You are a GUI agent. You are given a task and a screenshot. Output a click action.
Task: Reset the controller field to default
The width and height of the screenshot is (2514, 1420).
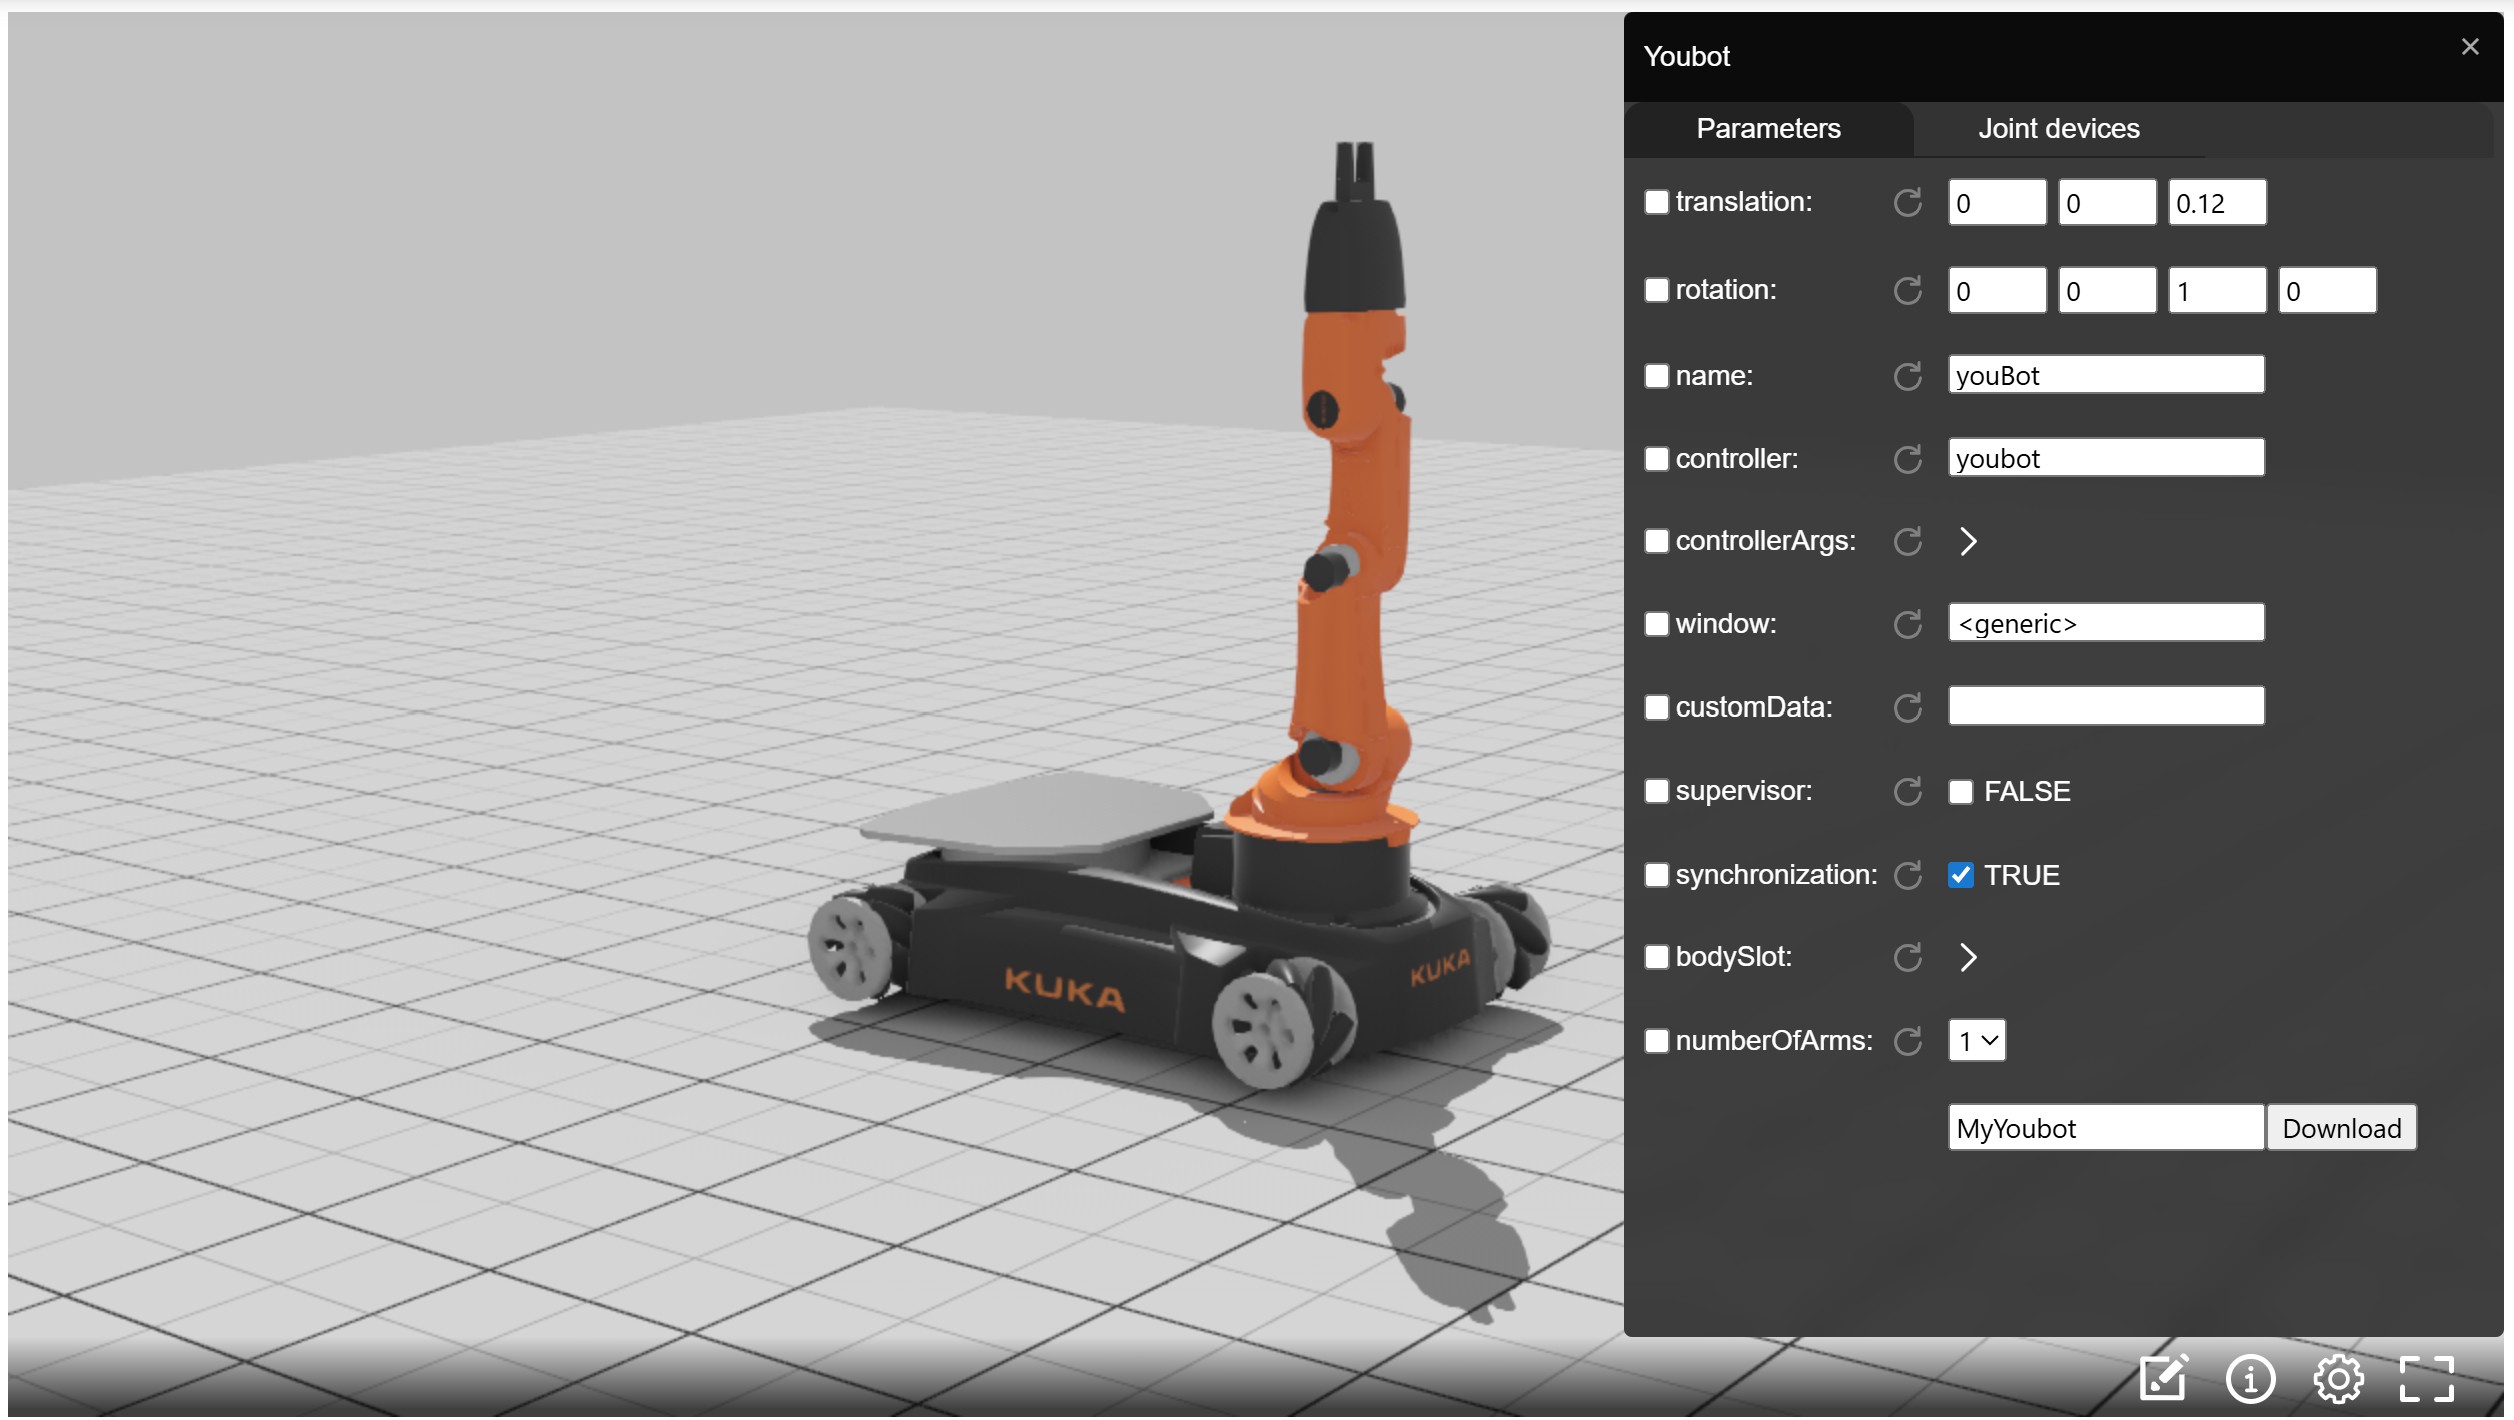point(1908,460)
